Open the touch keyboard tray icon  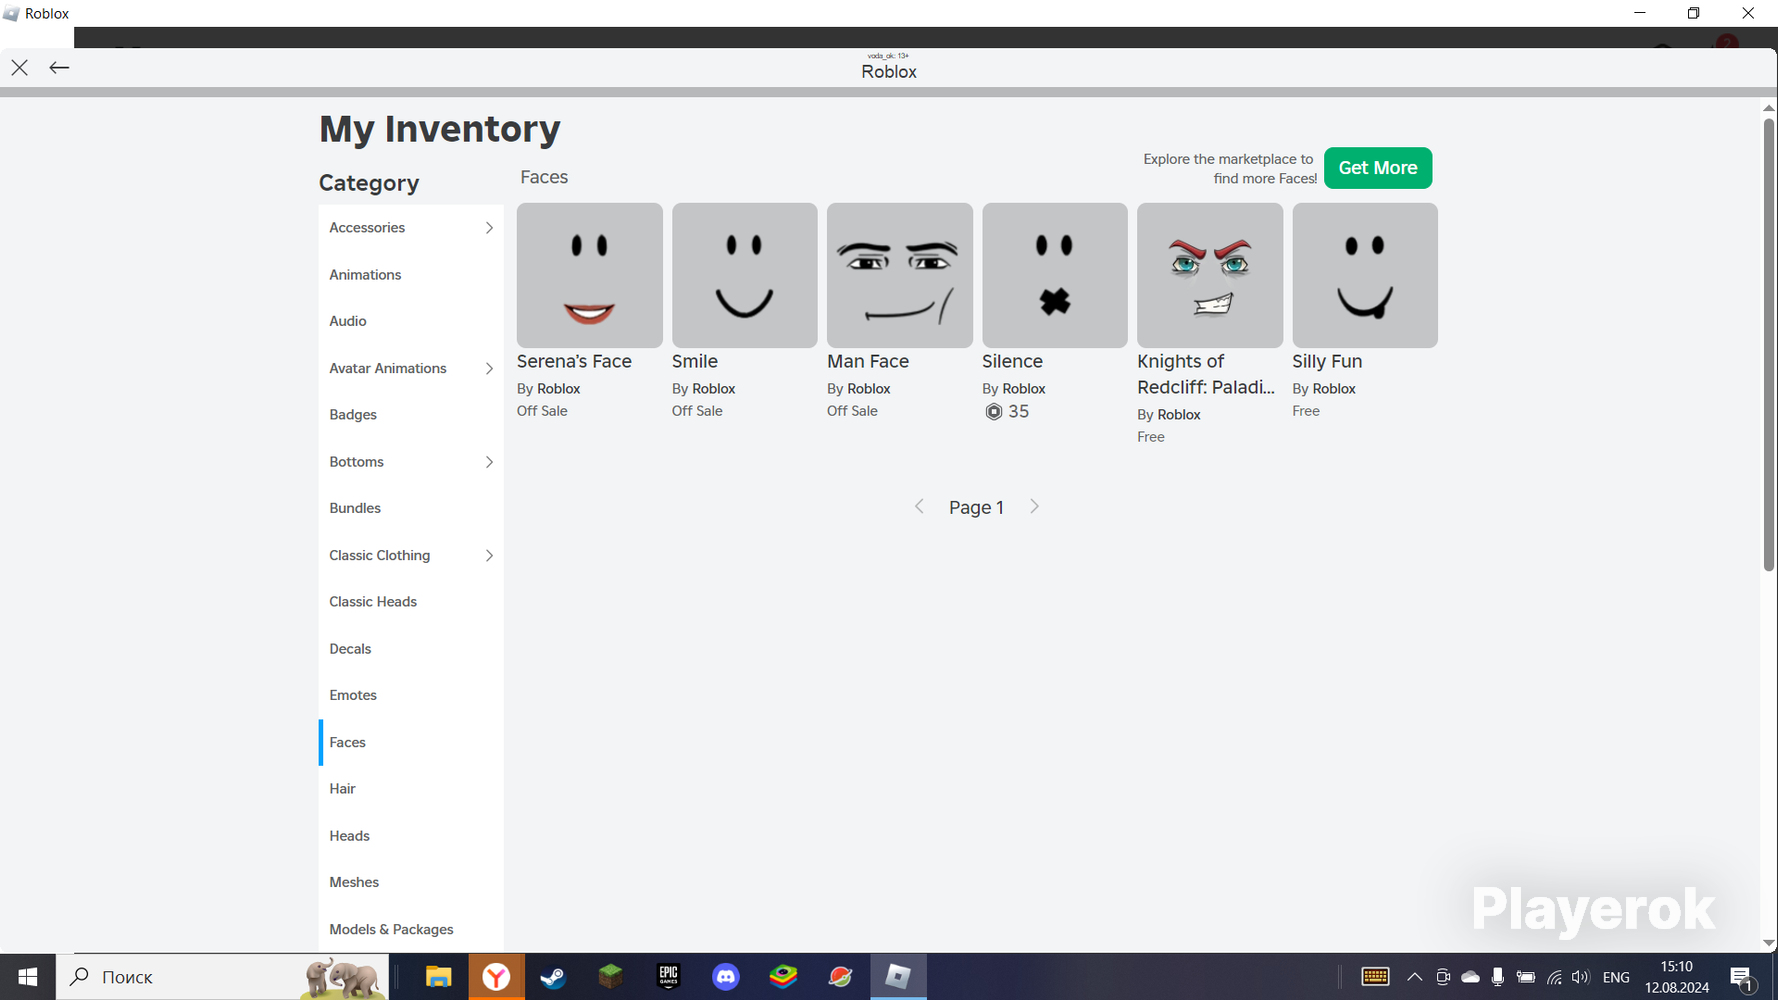coord(1375,977)
